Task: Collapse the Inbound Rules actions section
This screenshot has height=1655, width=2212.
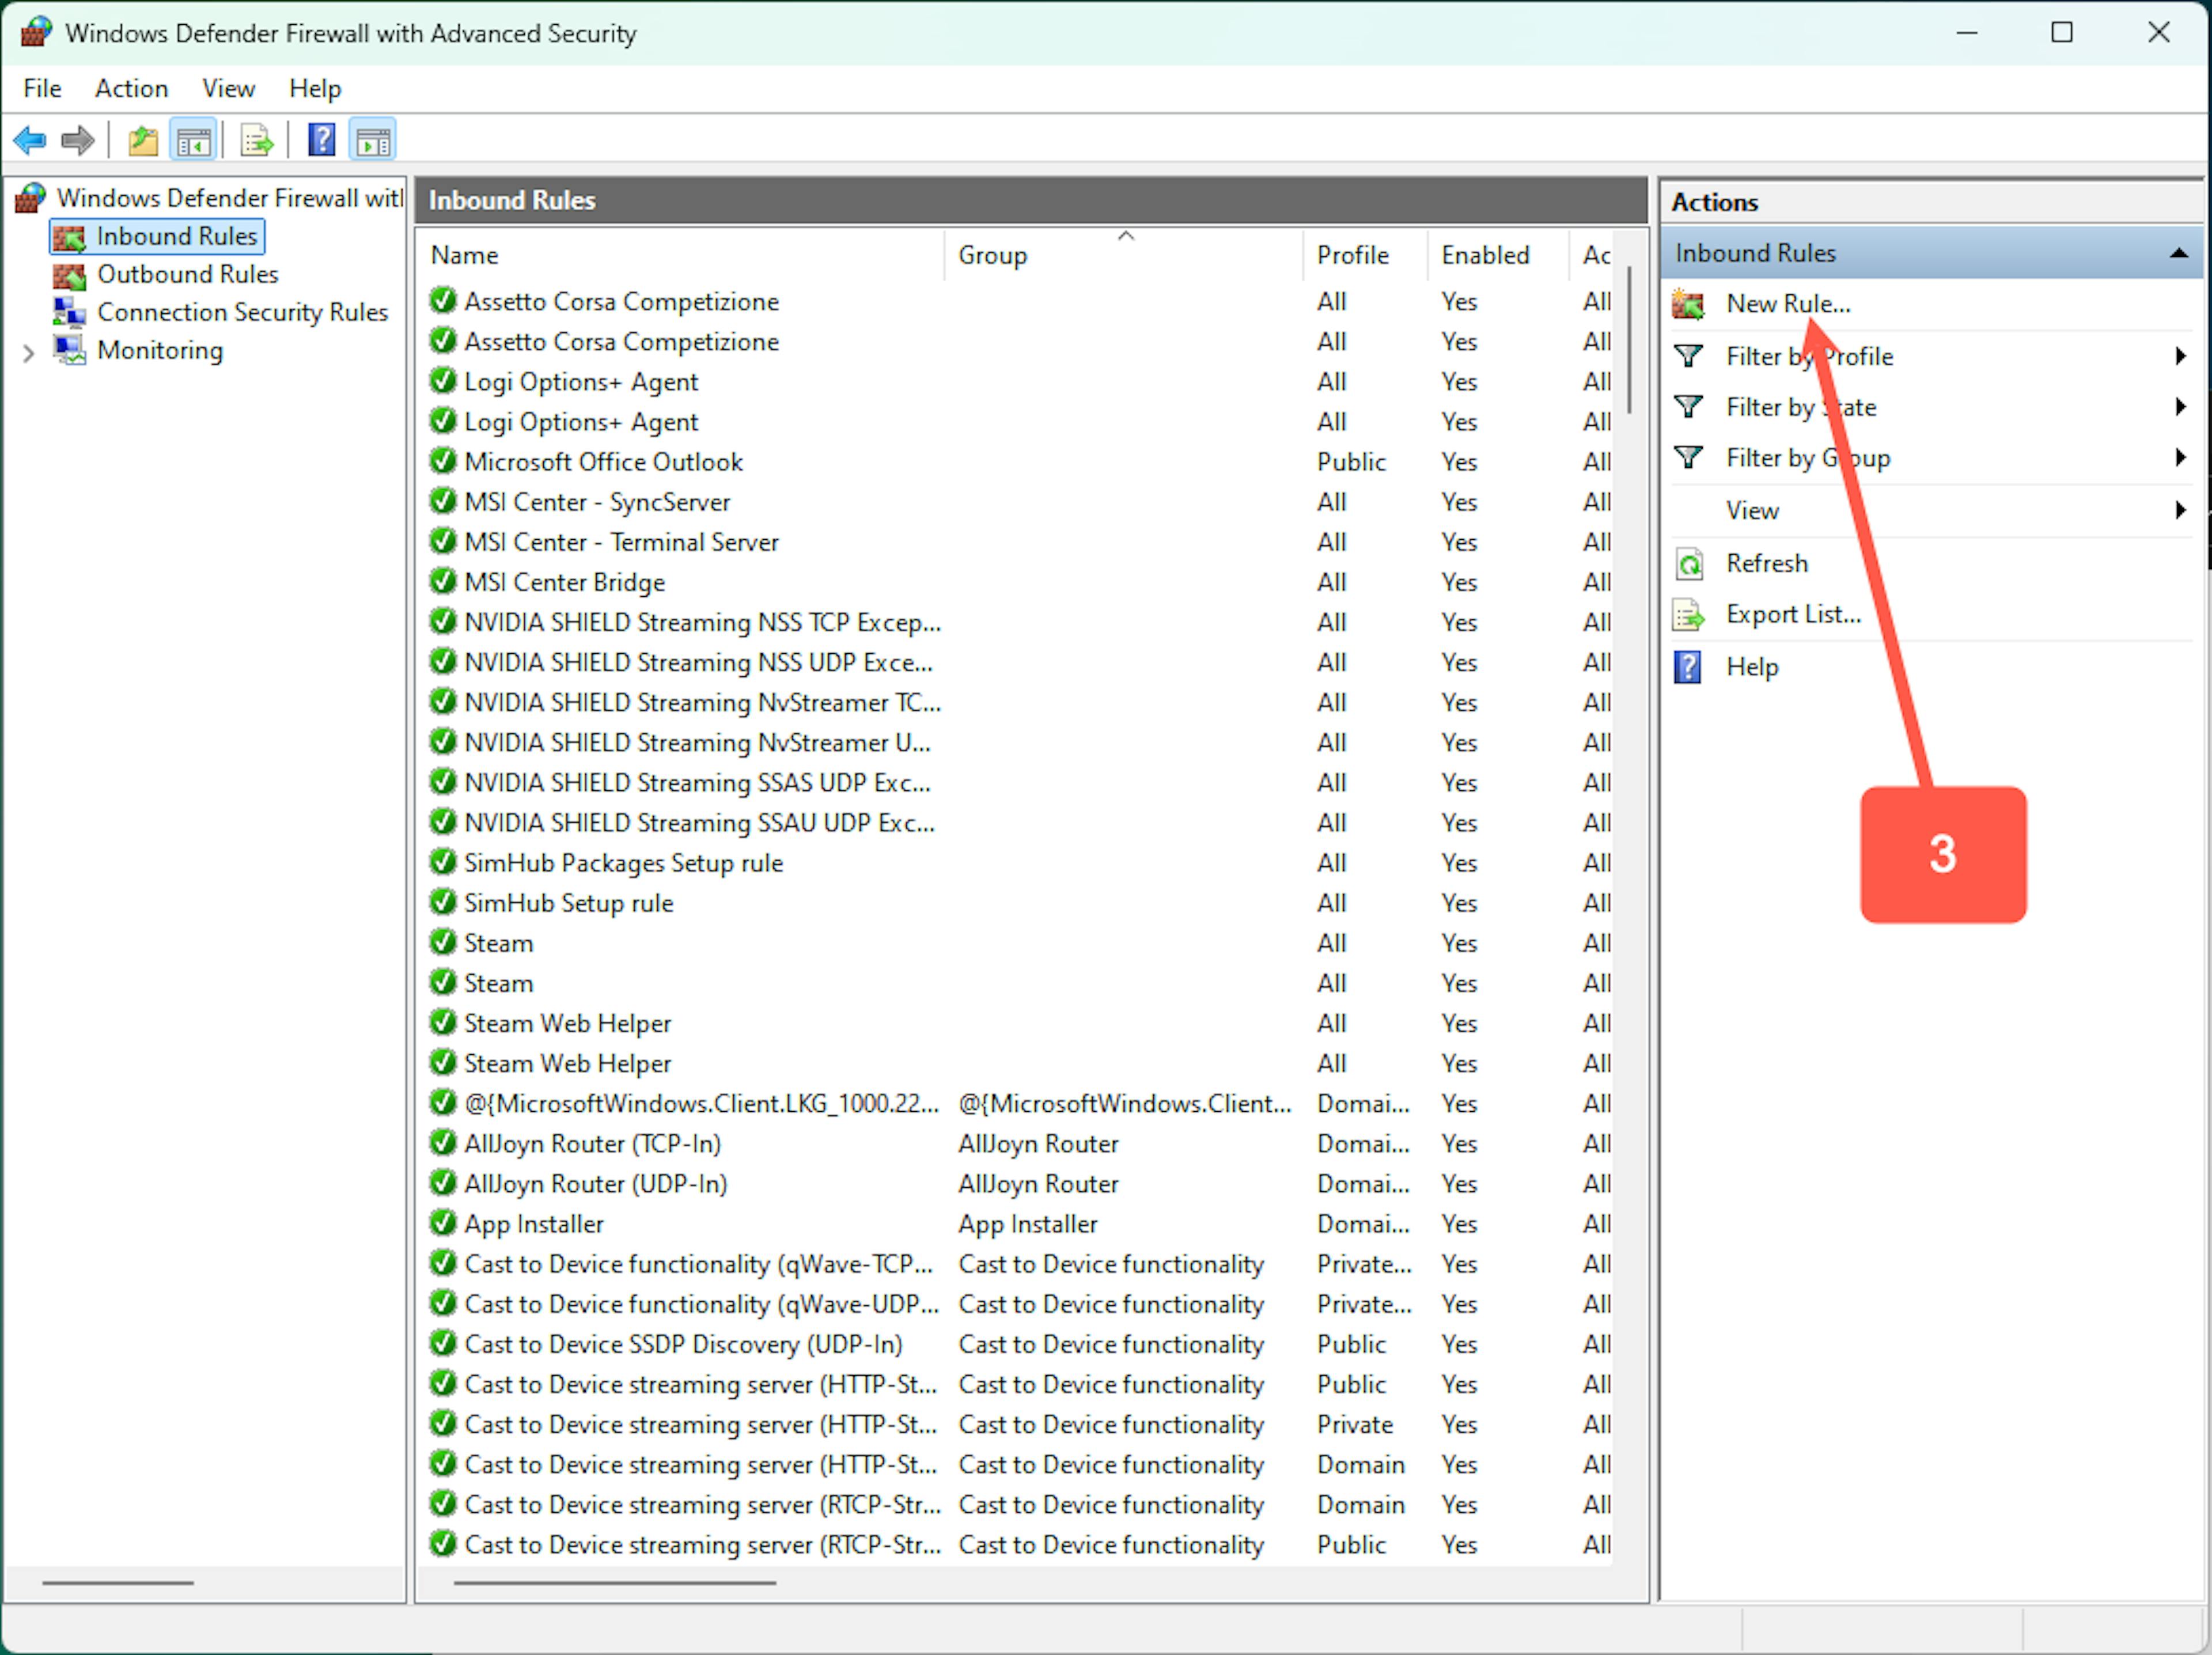Action: (2178, 254)
